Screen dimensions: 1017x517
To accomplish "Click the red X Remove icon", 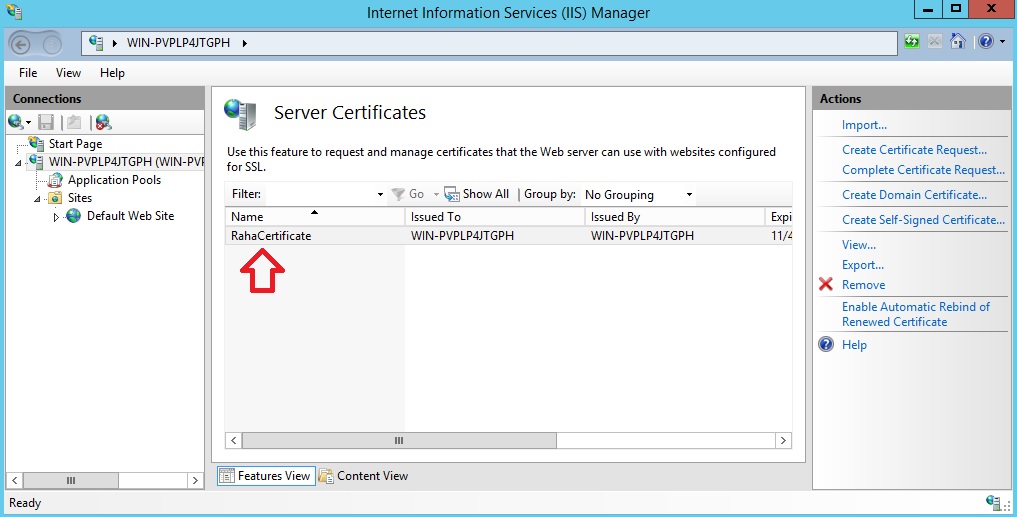I will pos(826,284).
